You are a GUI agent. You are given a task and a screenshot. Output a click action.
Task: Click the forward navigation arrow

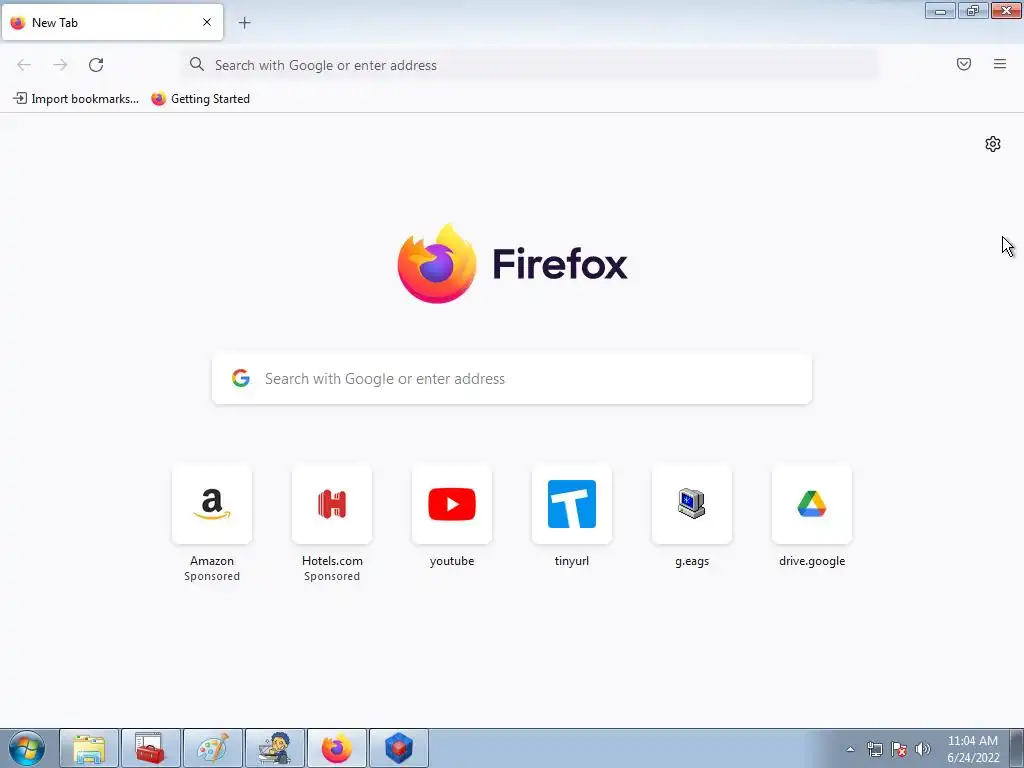[60, 65]
